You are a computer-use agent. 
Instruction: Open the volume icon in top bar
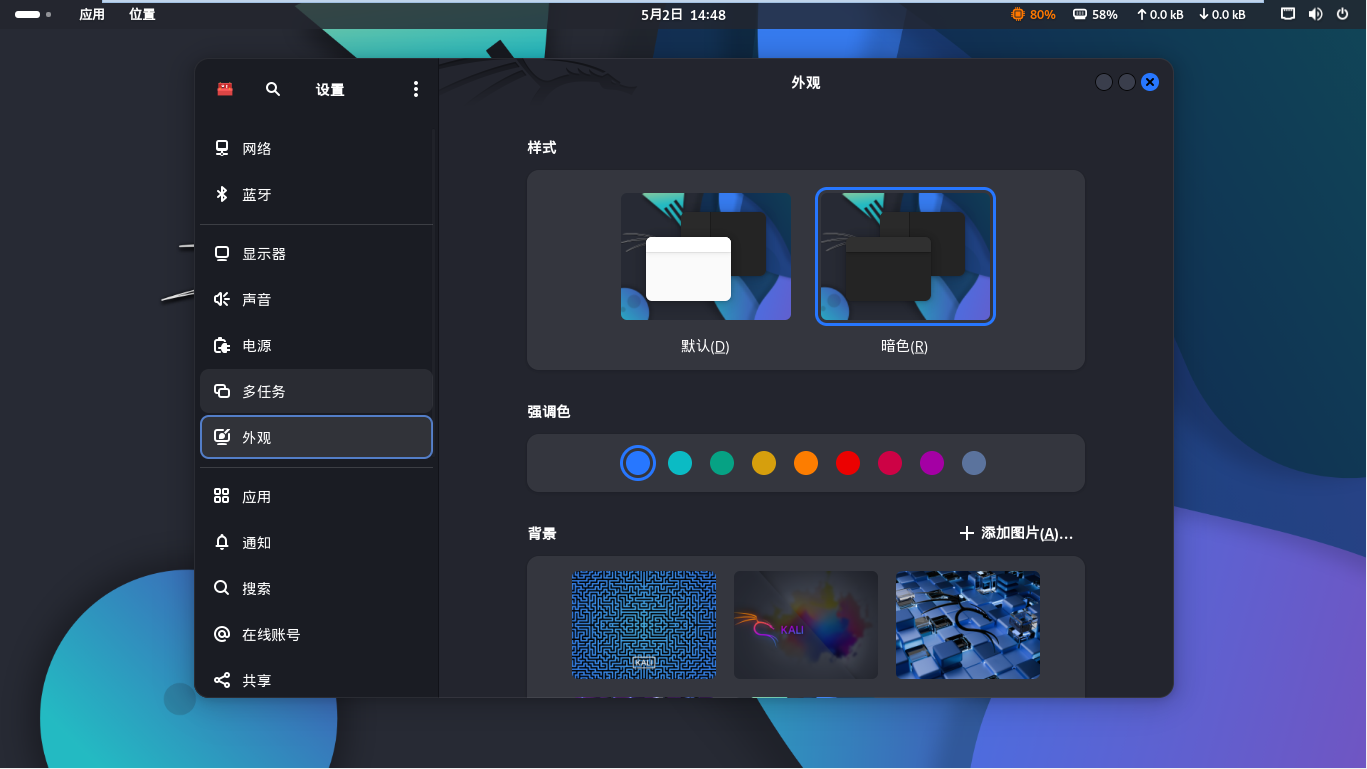pos(1315,14)
